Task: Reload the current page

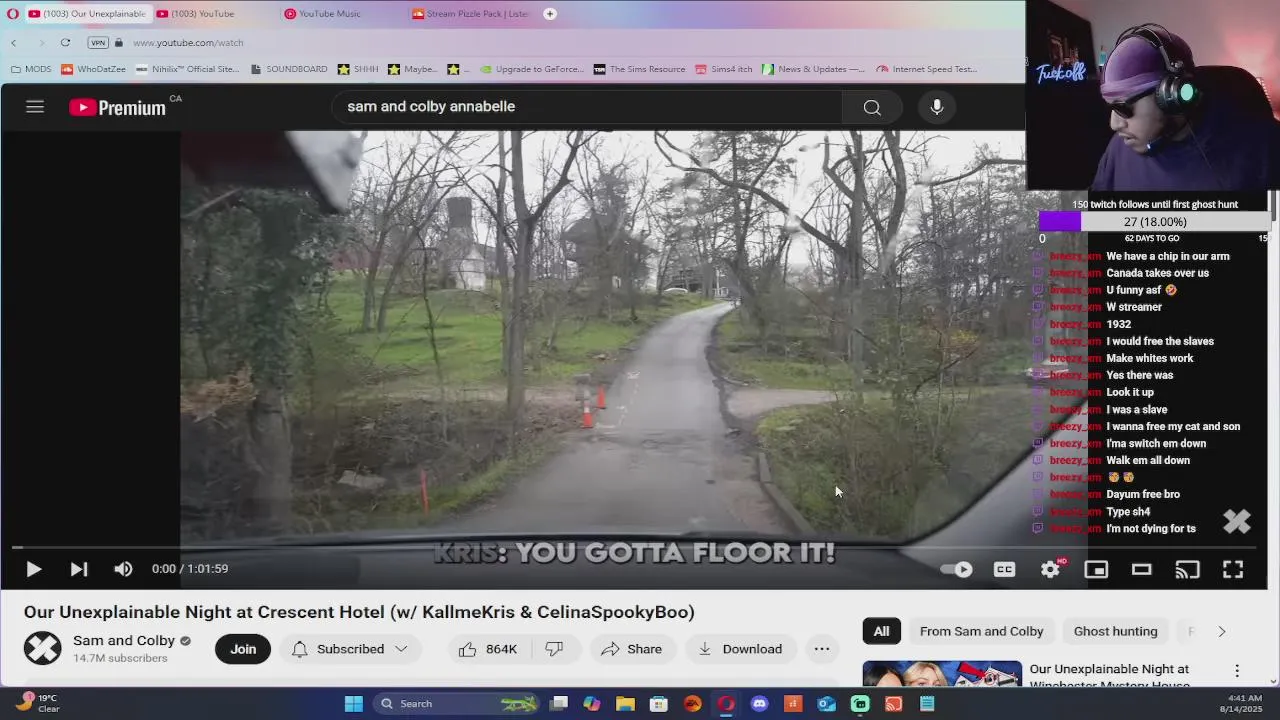Action: [x=65, y=43]
